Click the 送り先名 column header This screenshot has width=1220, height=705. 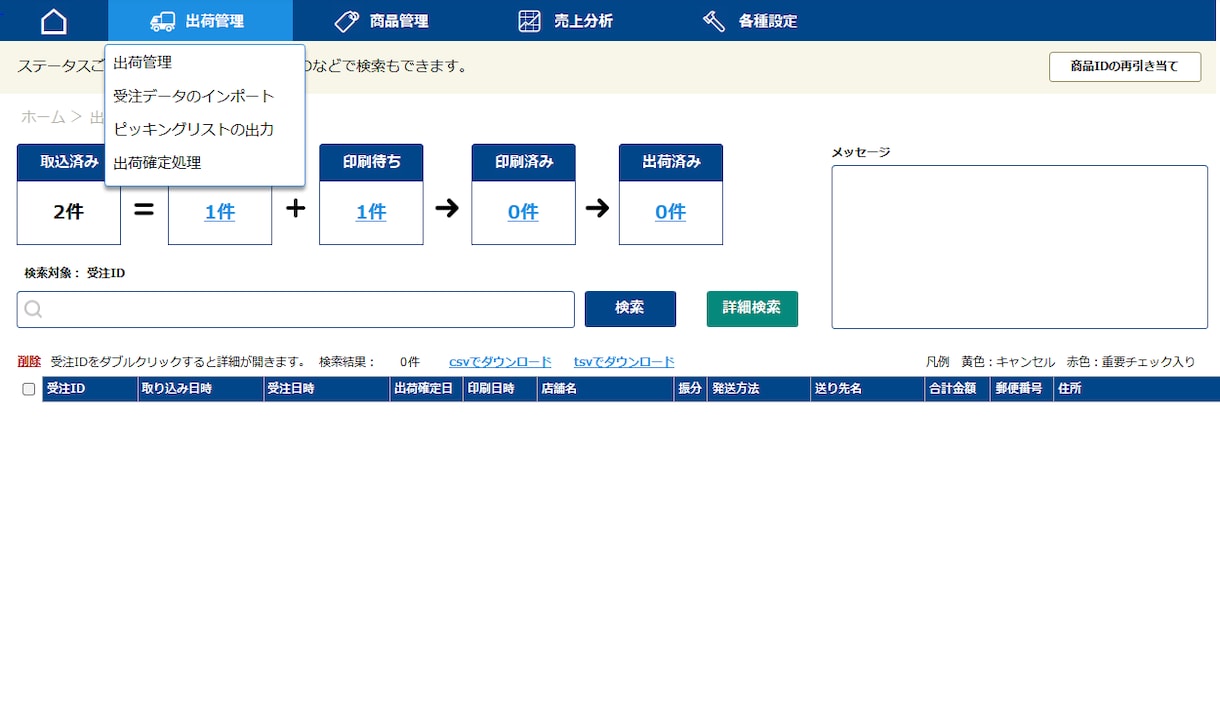(867, 389)
